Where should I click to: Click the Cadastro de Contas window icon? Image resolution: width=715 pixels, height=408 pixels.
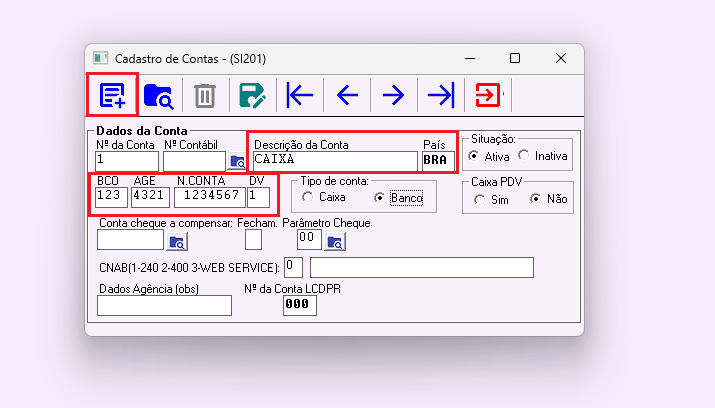coord(100,58)
